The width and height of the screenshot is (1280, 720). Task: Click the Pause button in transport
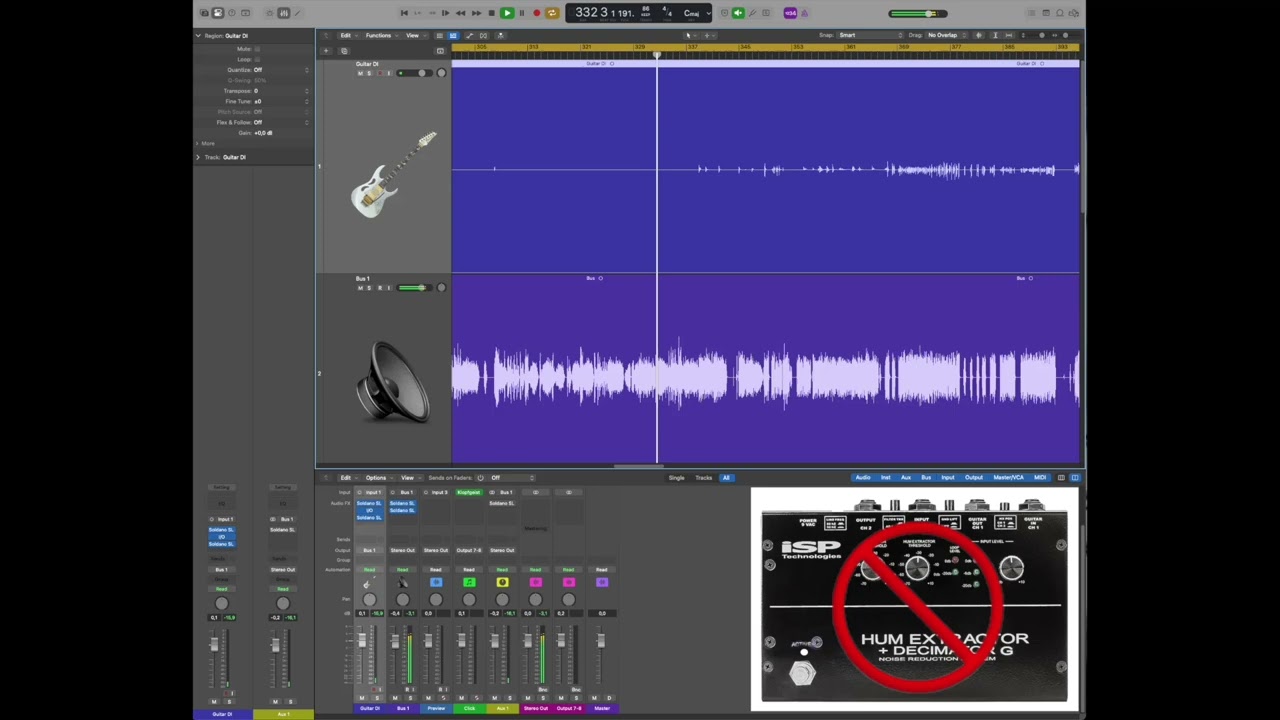521,13
